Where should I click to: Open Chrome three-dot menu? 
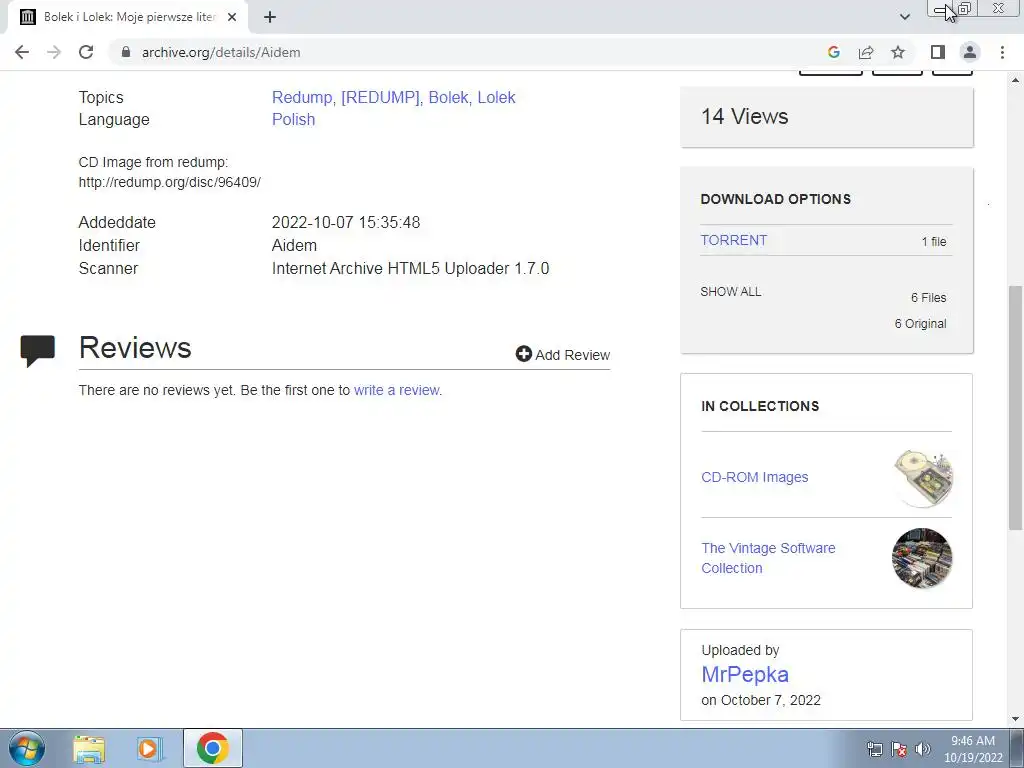coord(1002,52)
